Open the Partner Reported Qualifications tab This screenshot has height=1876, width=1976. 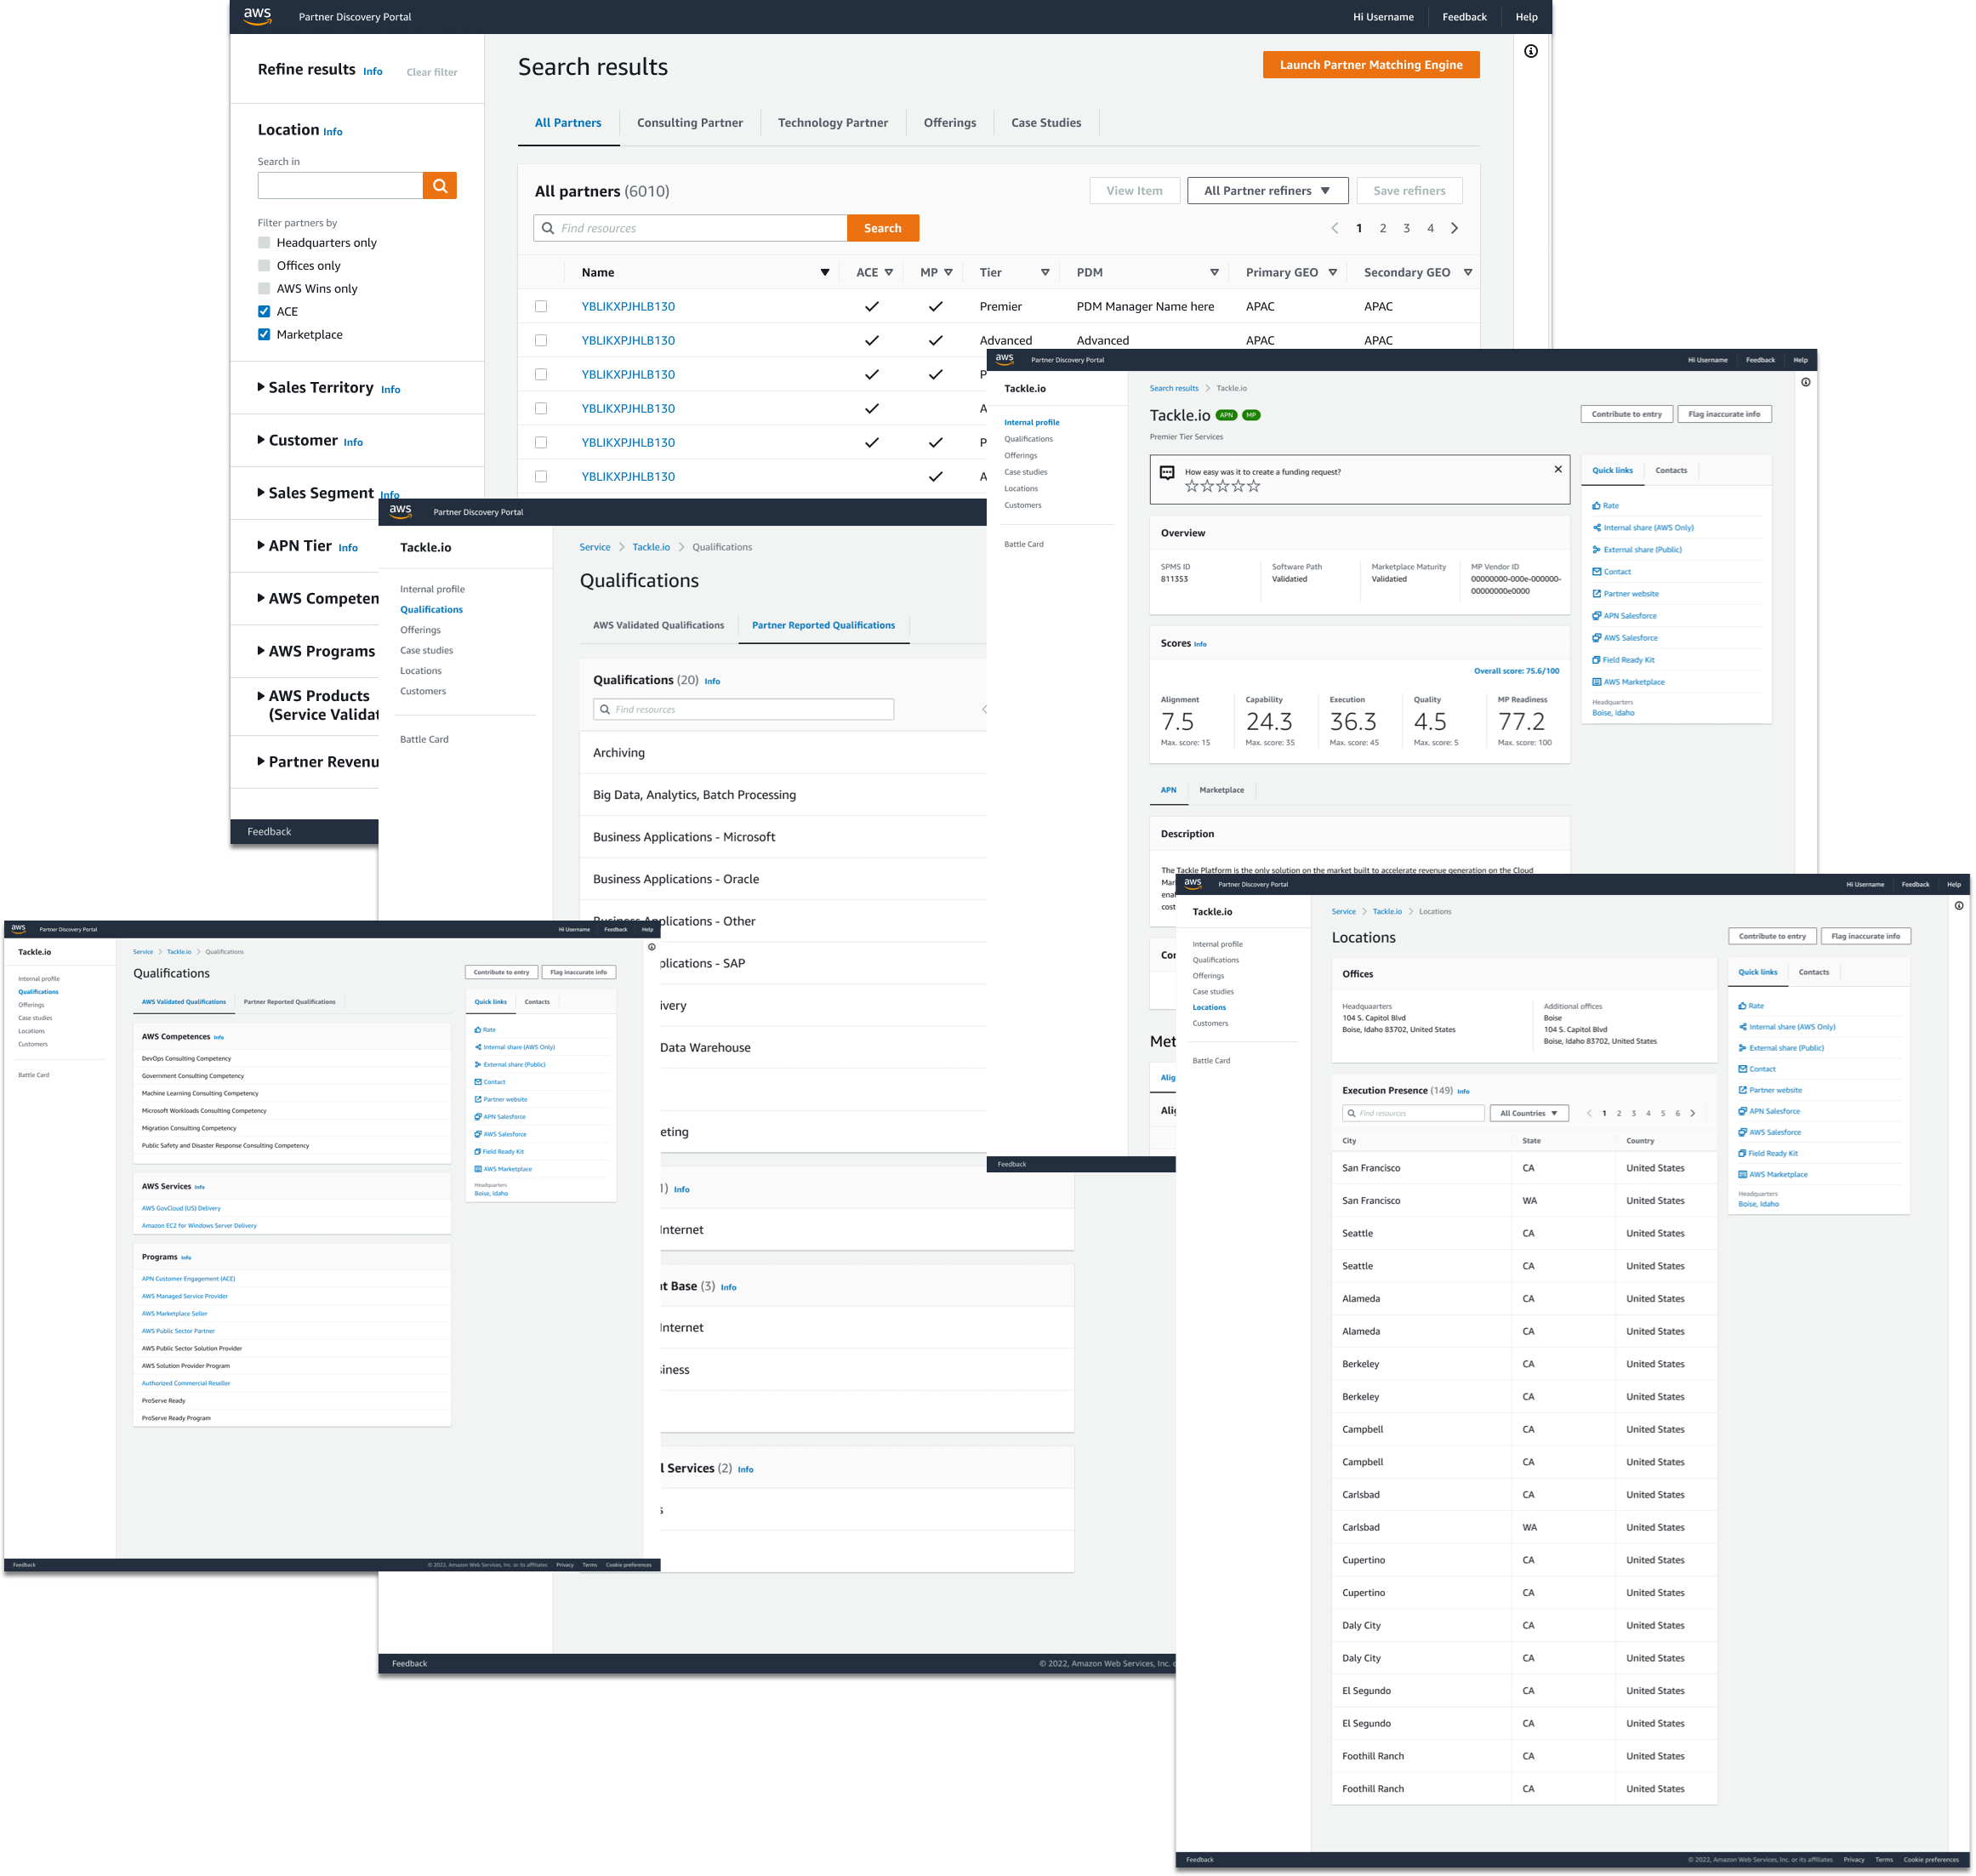823,625
